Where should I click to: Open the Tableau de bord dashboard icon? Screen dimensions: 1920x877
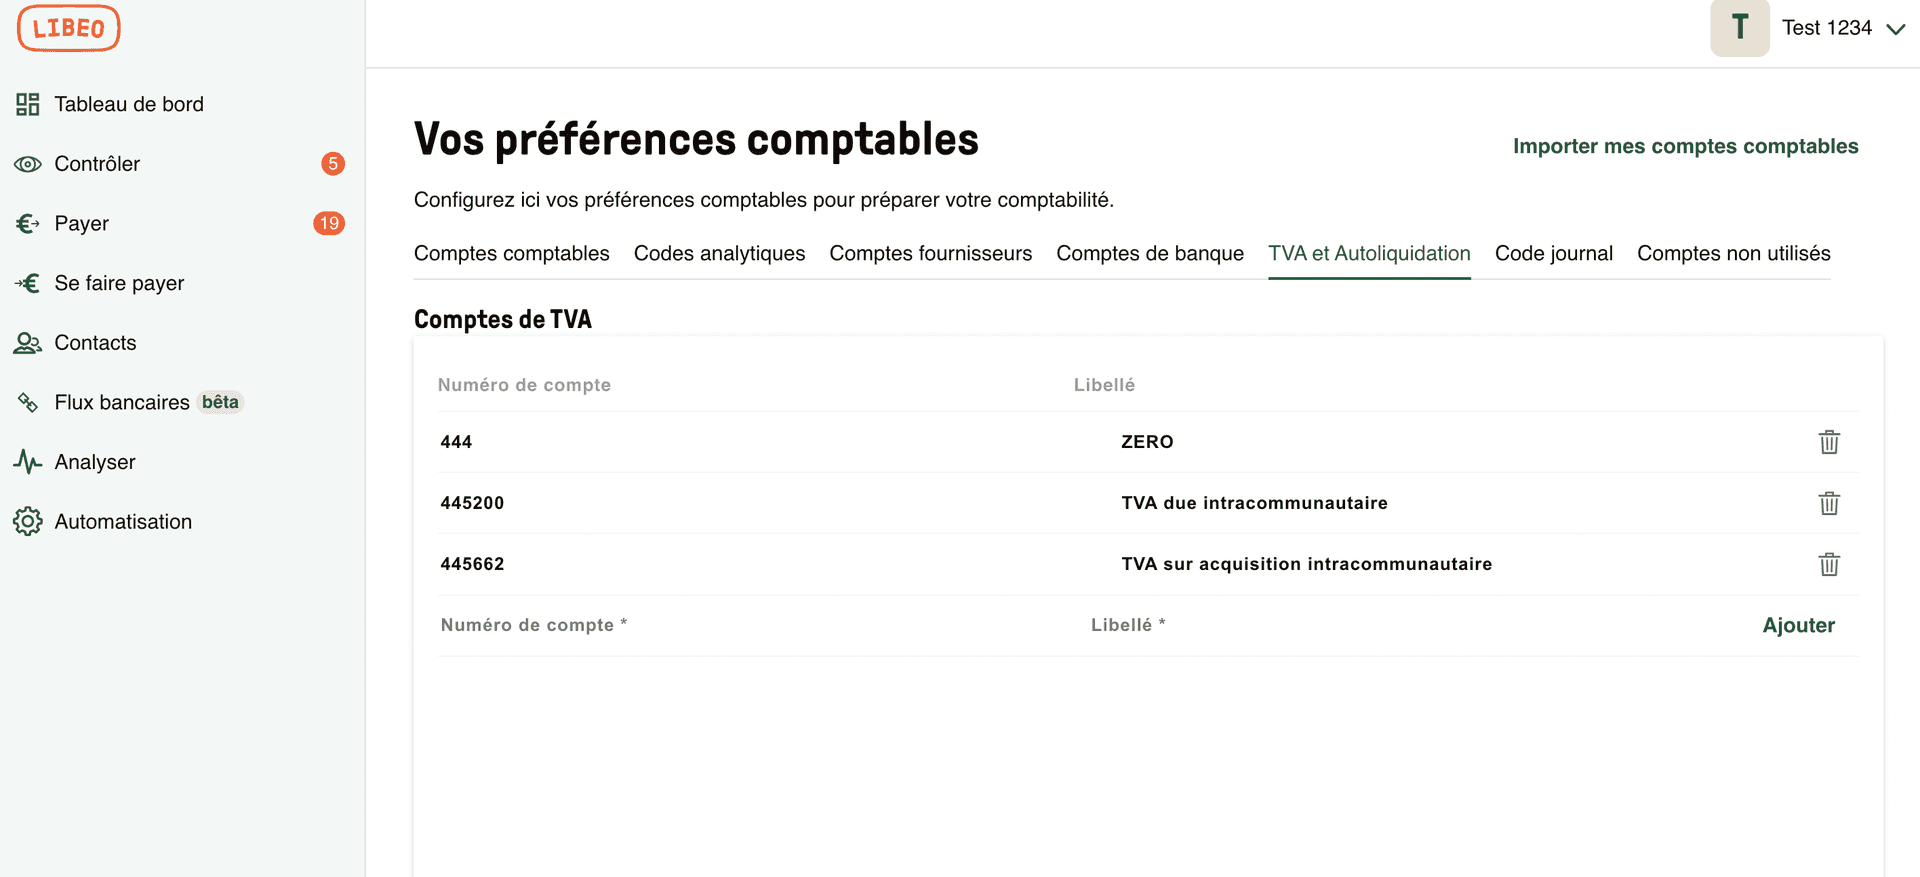28,103
